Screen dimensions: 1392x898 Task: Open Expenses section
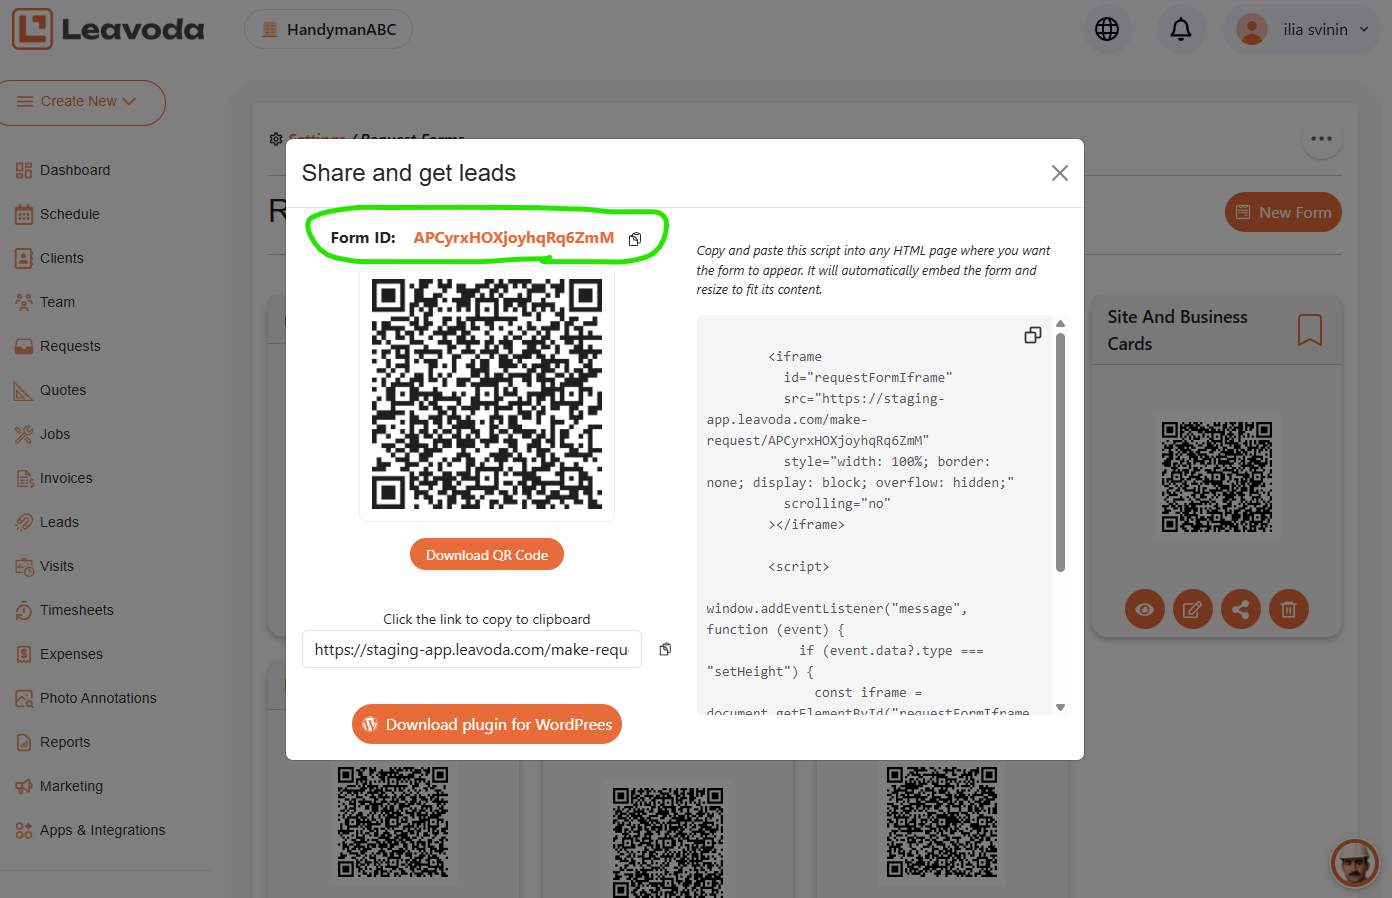71,654
